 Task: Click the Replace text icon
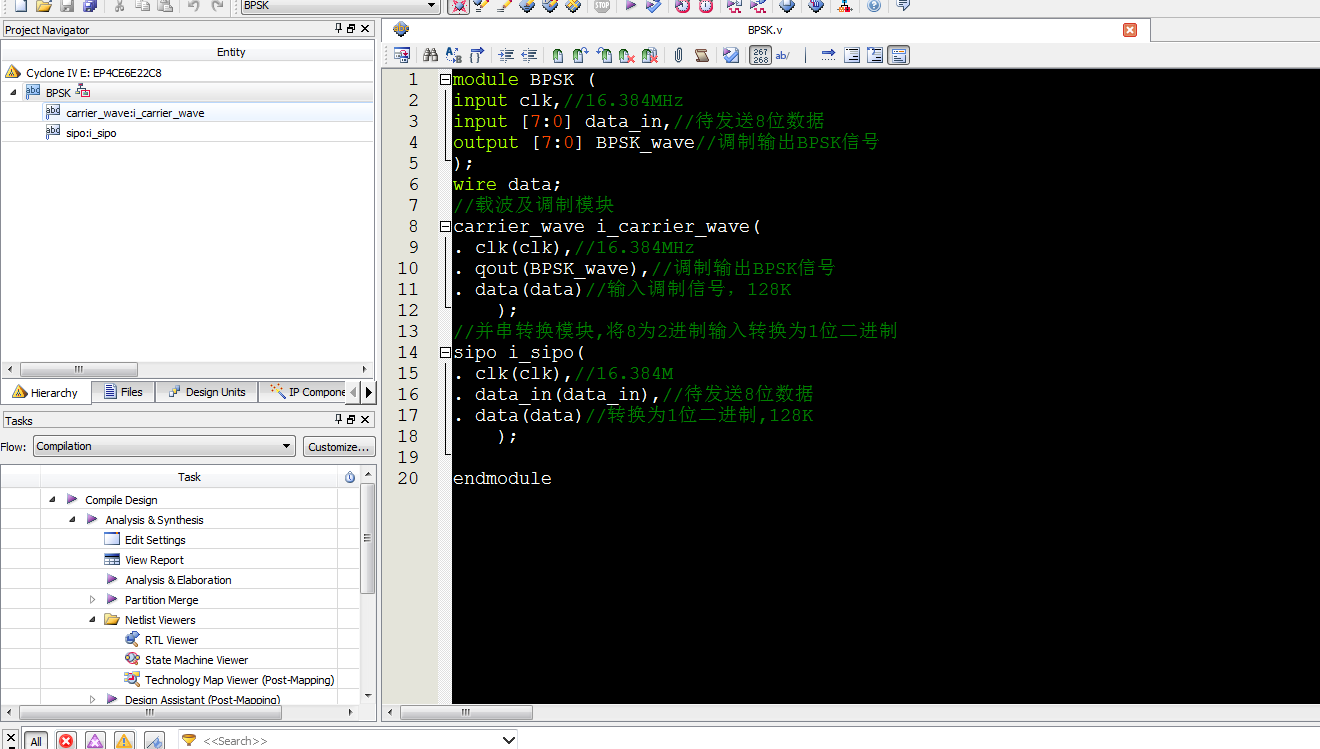pyautogui.click(x=453, y=56)
